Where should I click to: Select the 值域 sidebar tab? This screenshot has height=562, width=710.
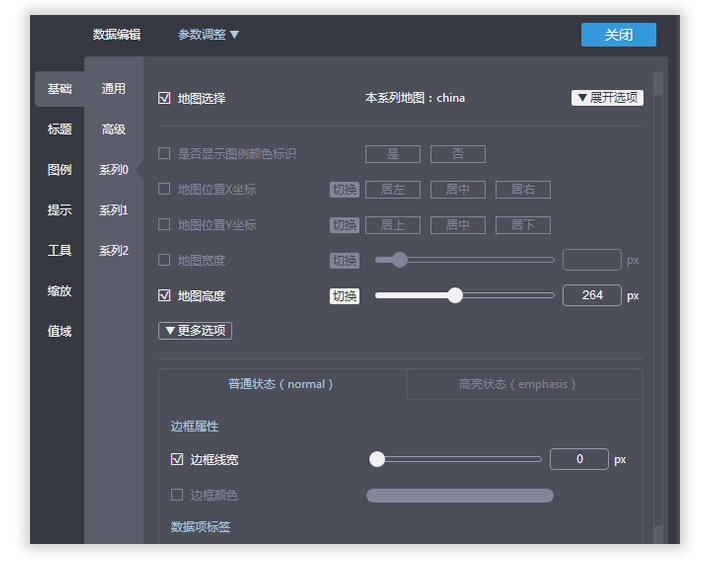point(60,331)
